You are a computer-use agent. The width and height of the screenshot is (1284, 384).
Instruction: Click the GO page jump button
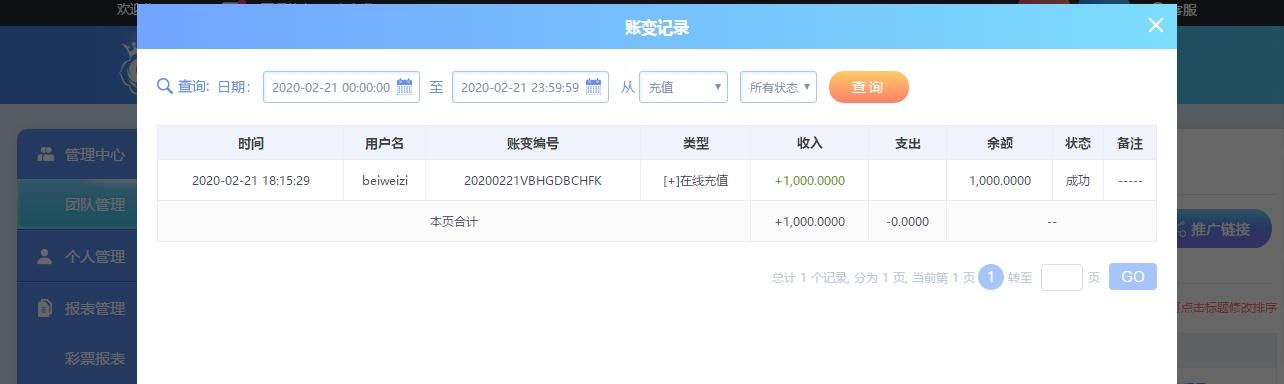click(x=1132, y=277)
